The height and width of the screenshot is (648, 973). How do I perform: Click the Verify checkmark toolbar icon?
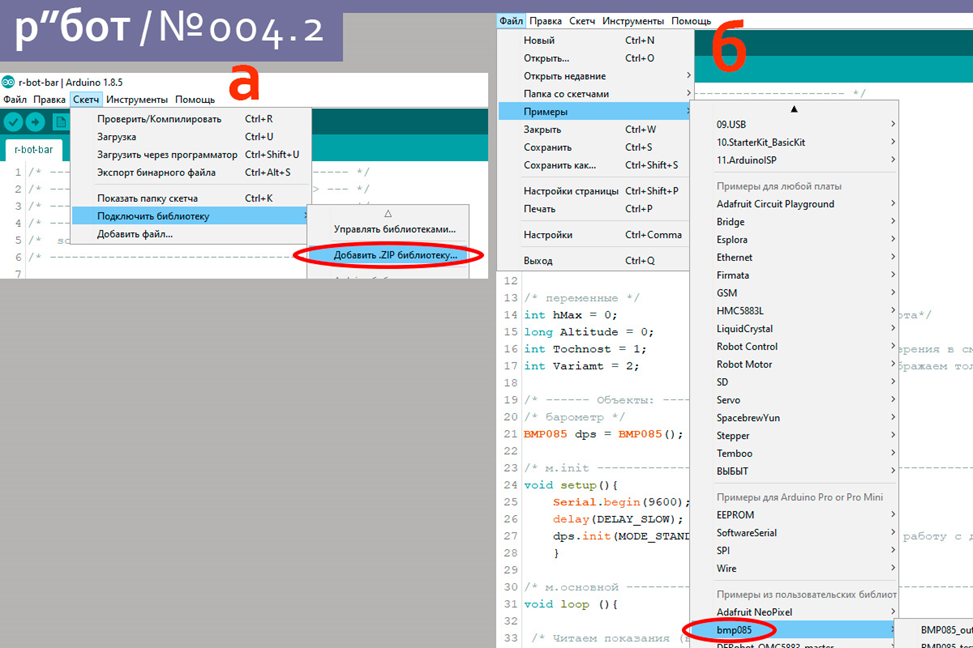13,122
